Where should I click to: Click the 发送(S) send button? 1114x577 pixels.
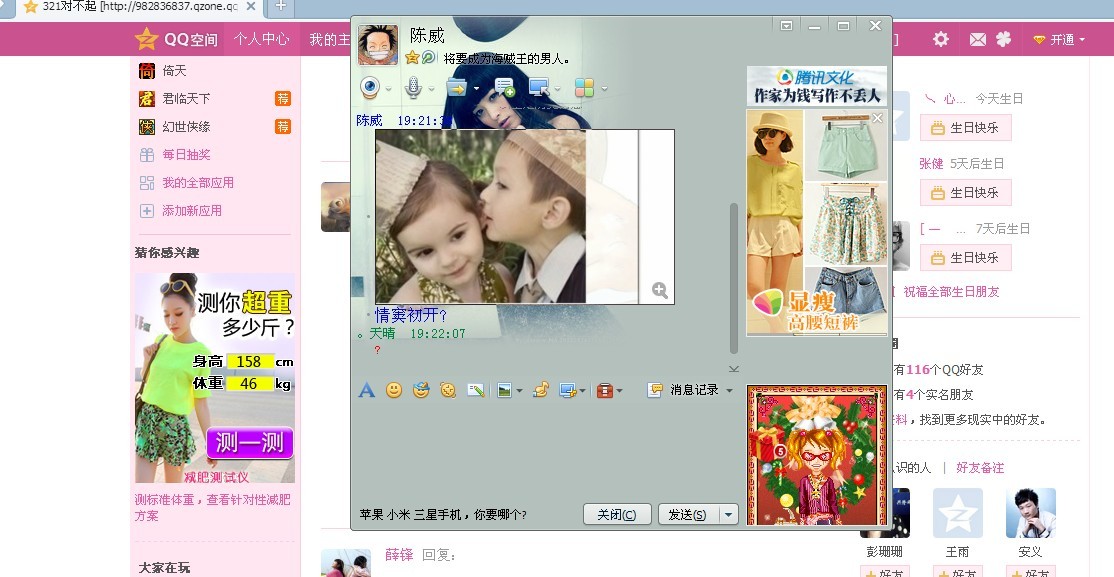pos(689,514)
